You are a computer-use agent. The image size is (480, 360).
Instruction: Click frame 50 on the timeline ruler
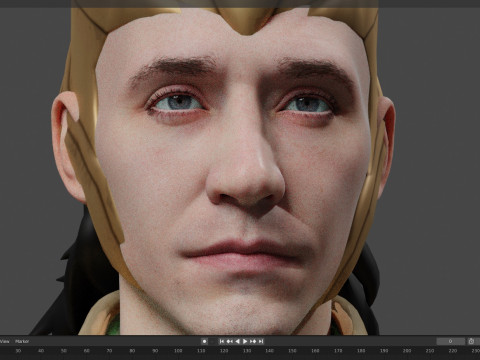tap(64, 351)
